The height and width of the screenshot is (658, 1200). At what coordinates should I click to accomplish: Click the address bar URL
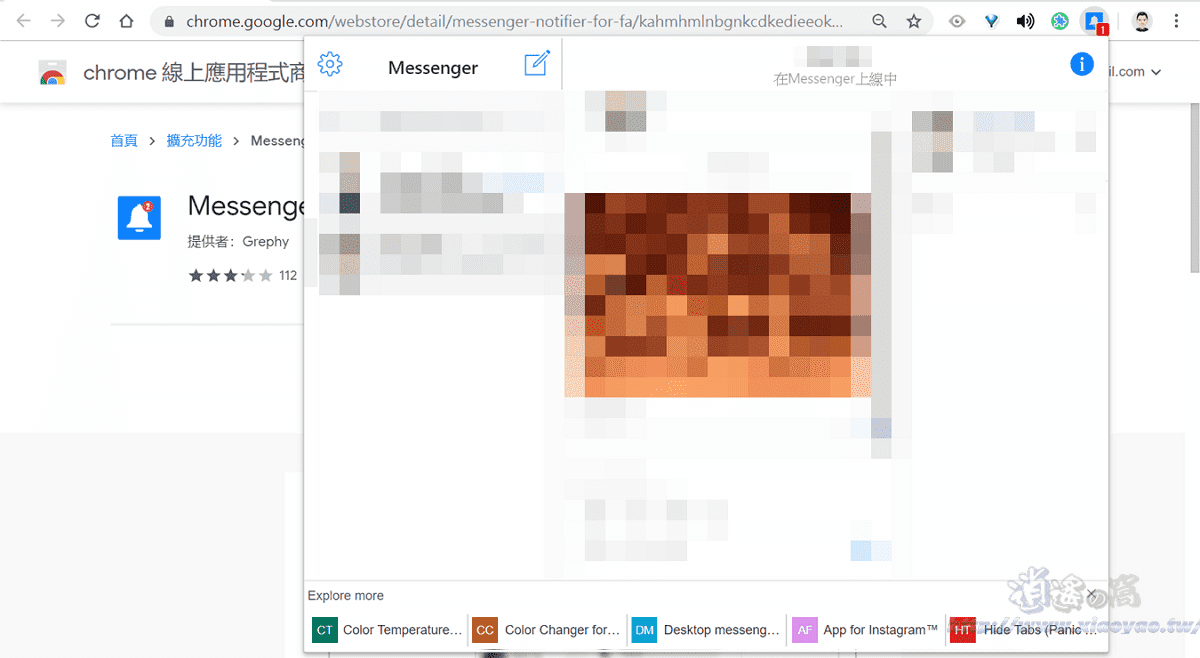514,20
